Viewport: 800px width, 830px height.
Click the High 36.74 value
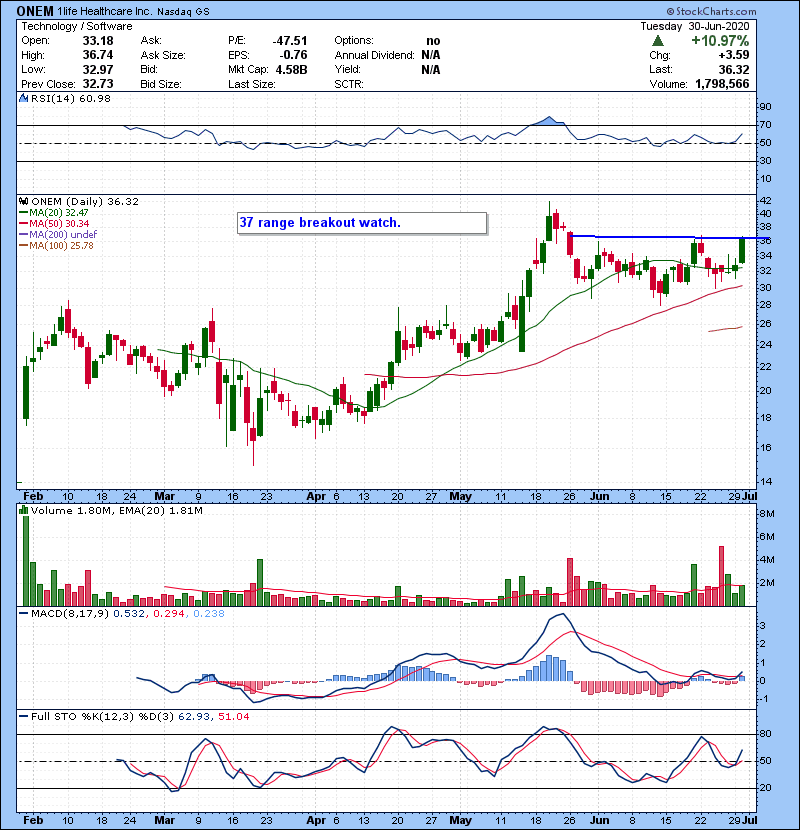(98, 55)
